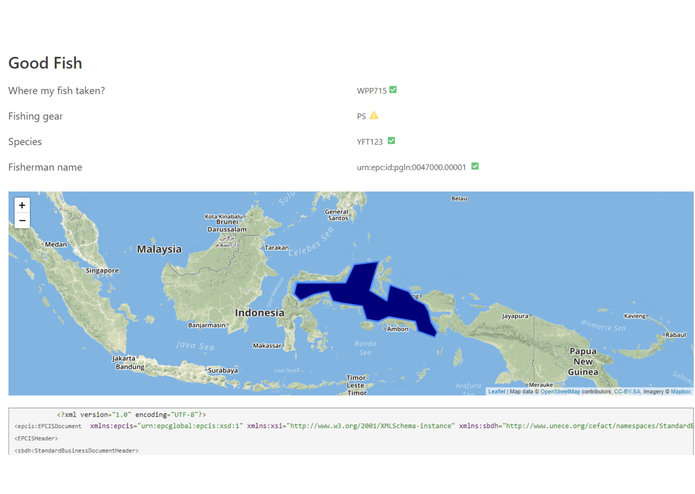Click the 'Where my fish taken?' label
The width and height of the screenshot is (695, 494).
(x=56, y=90)
